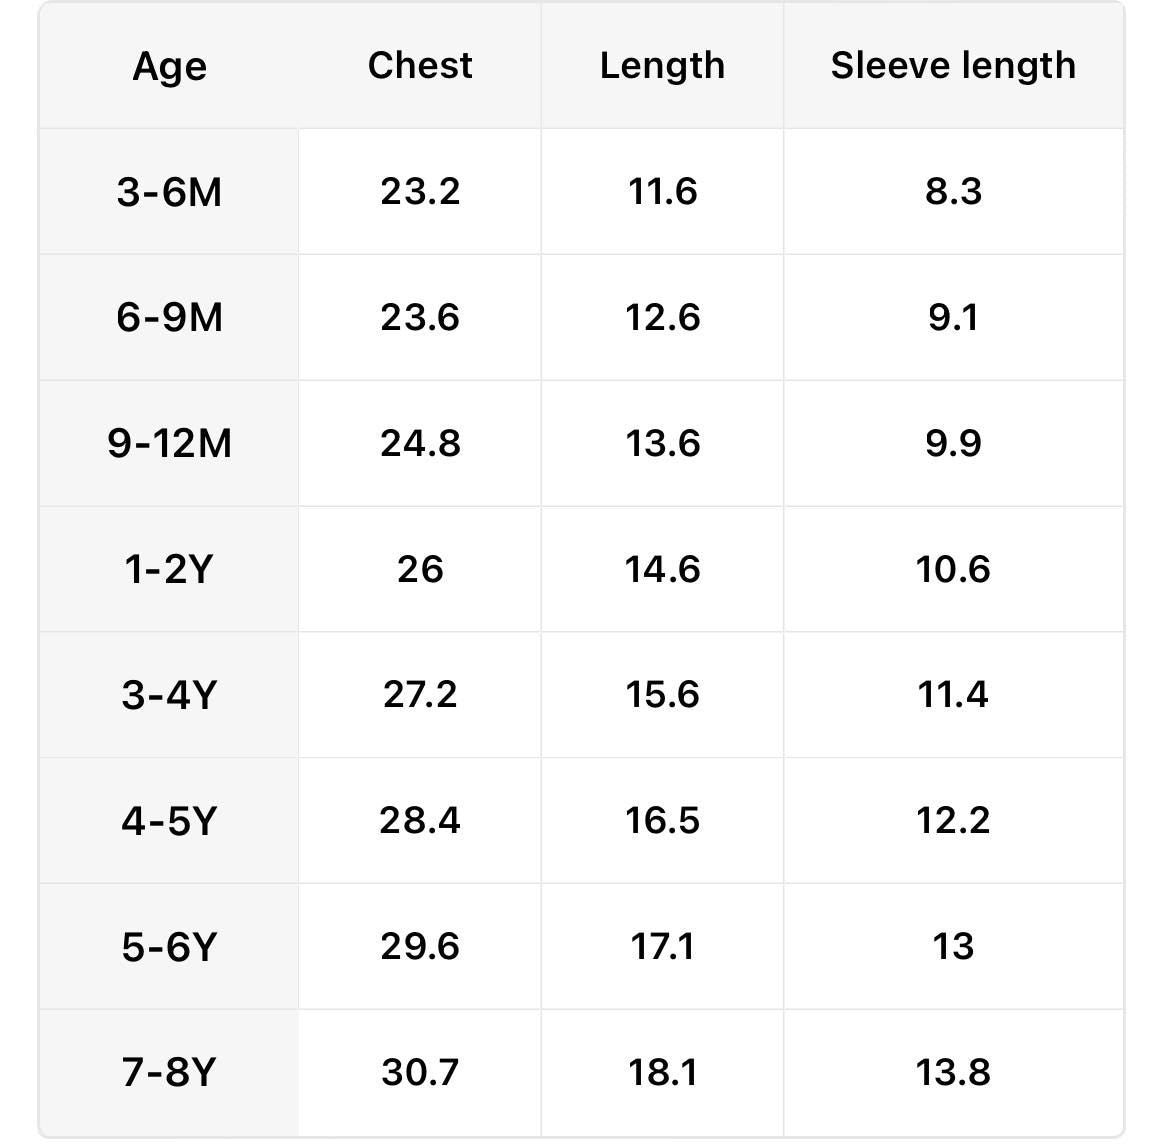Click the chest value 23.2
Image resolution: width=1170 pixels, height=1147 pixels.
tap(420, 191)
